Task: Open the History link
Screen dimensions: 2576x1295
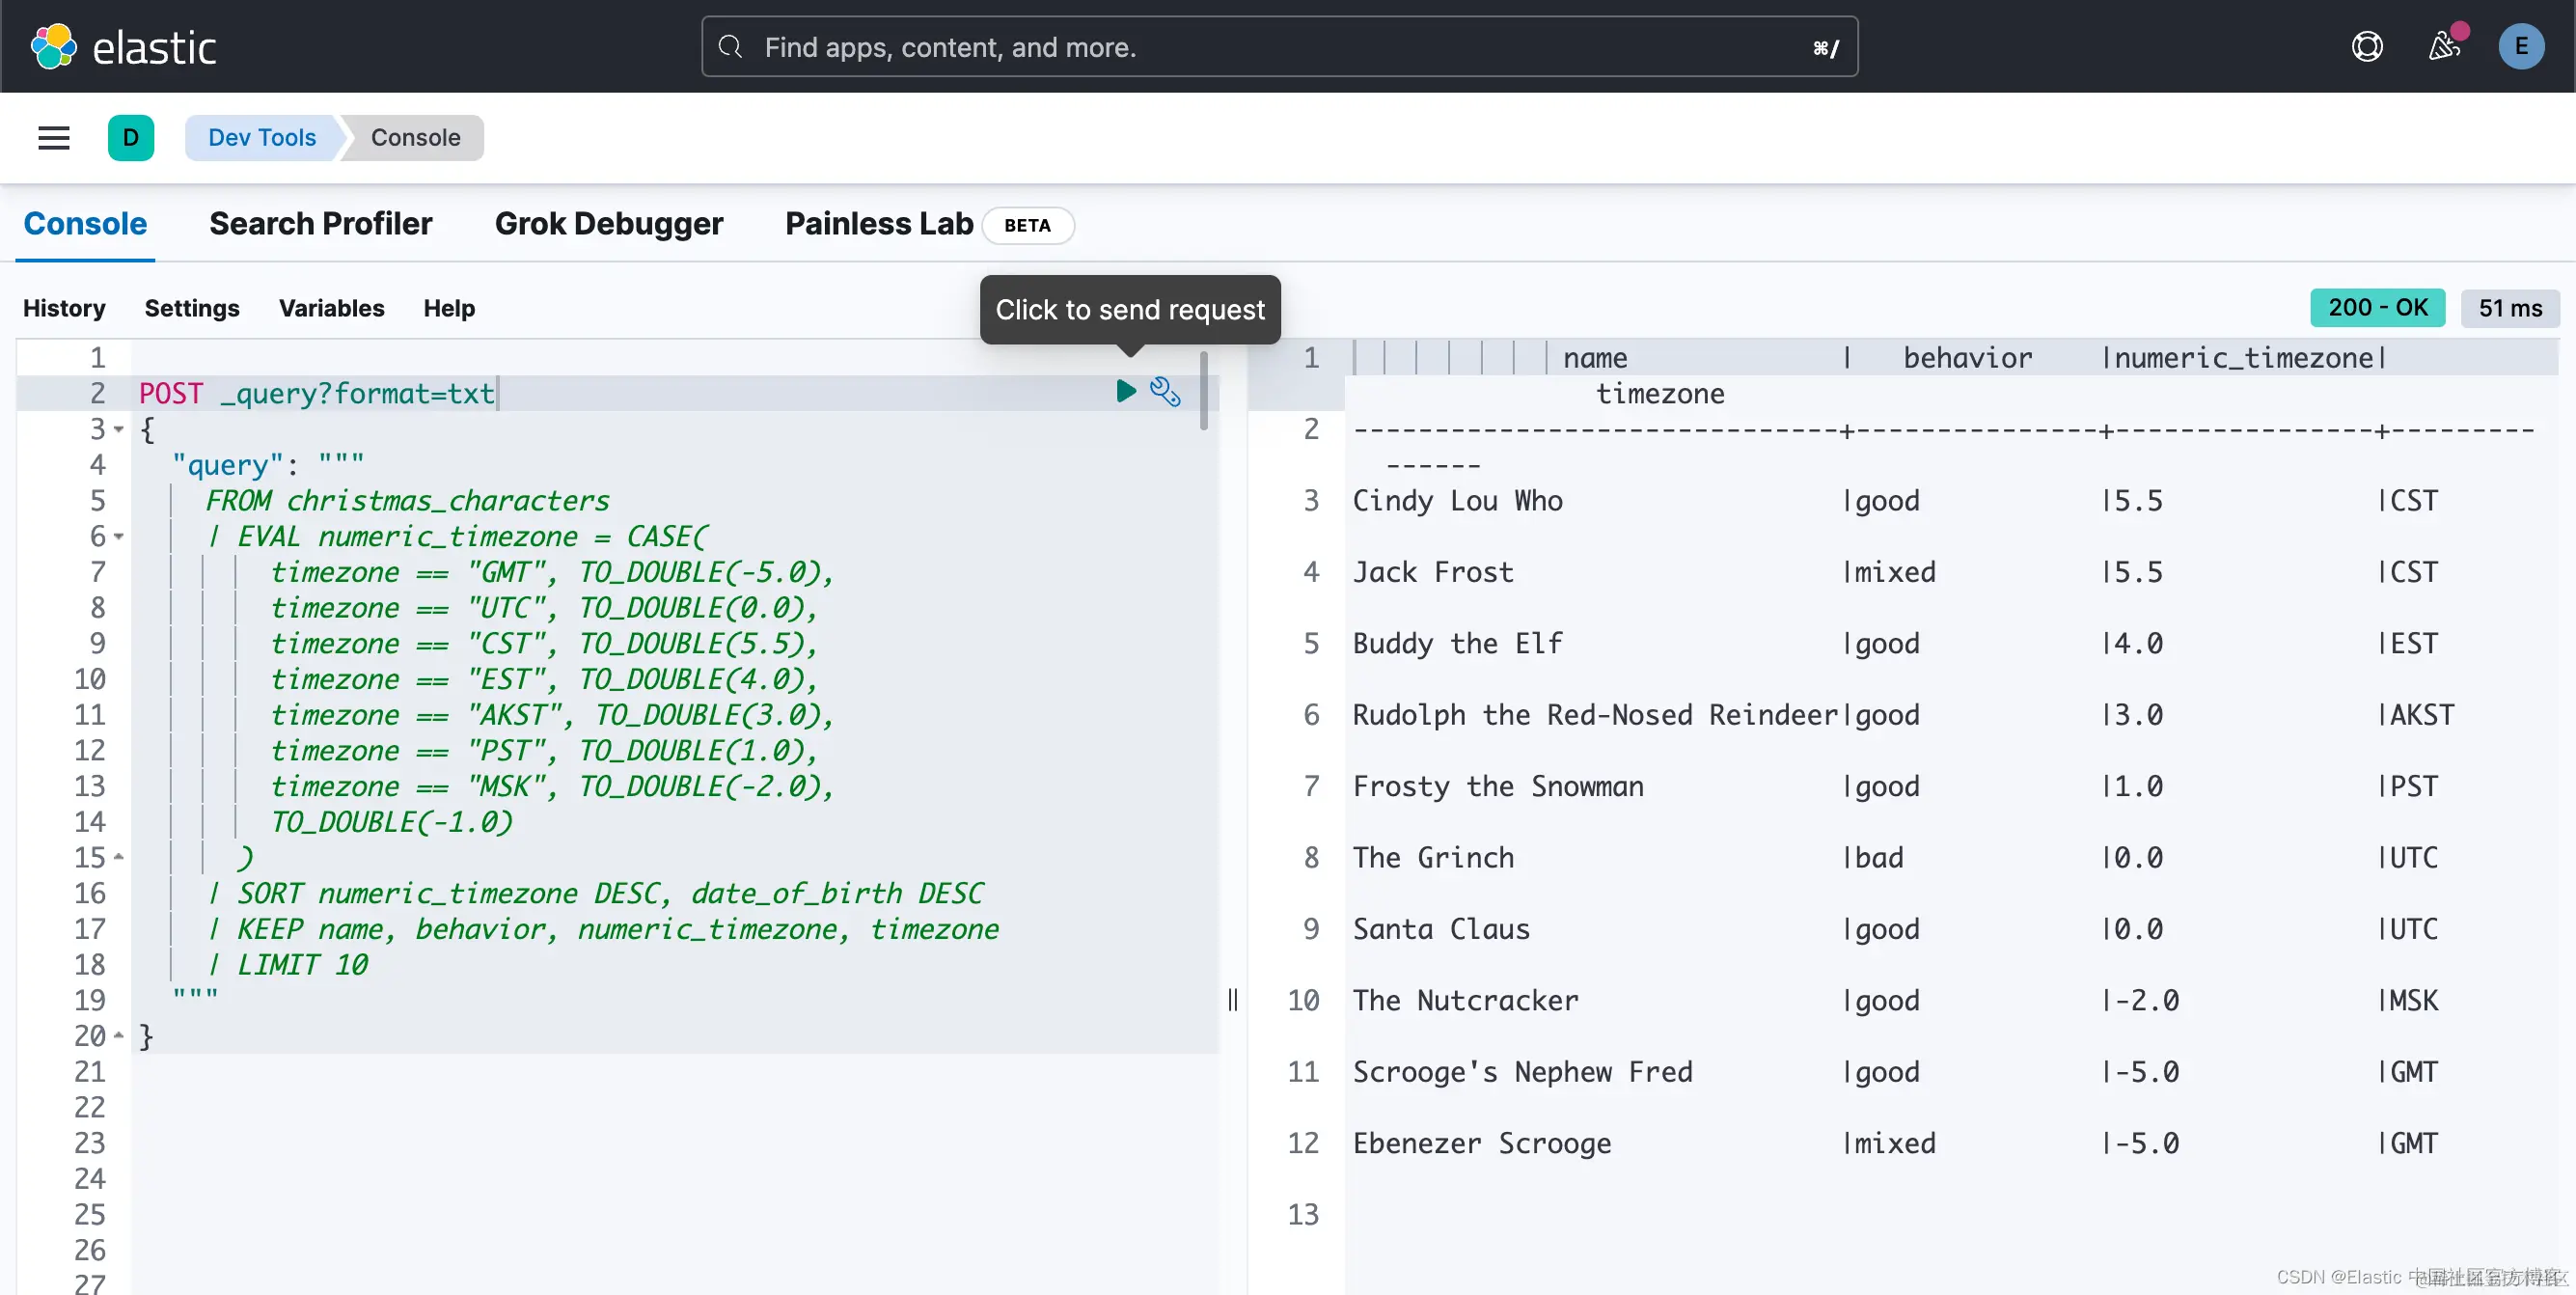Action: pyautogui.click(x=64, y=309)
